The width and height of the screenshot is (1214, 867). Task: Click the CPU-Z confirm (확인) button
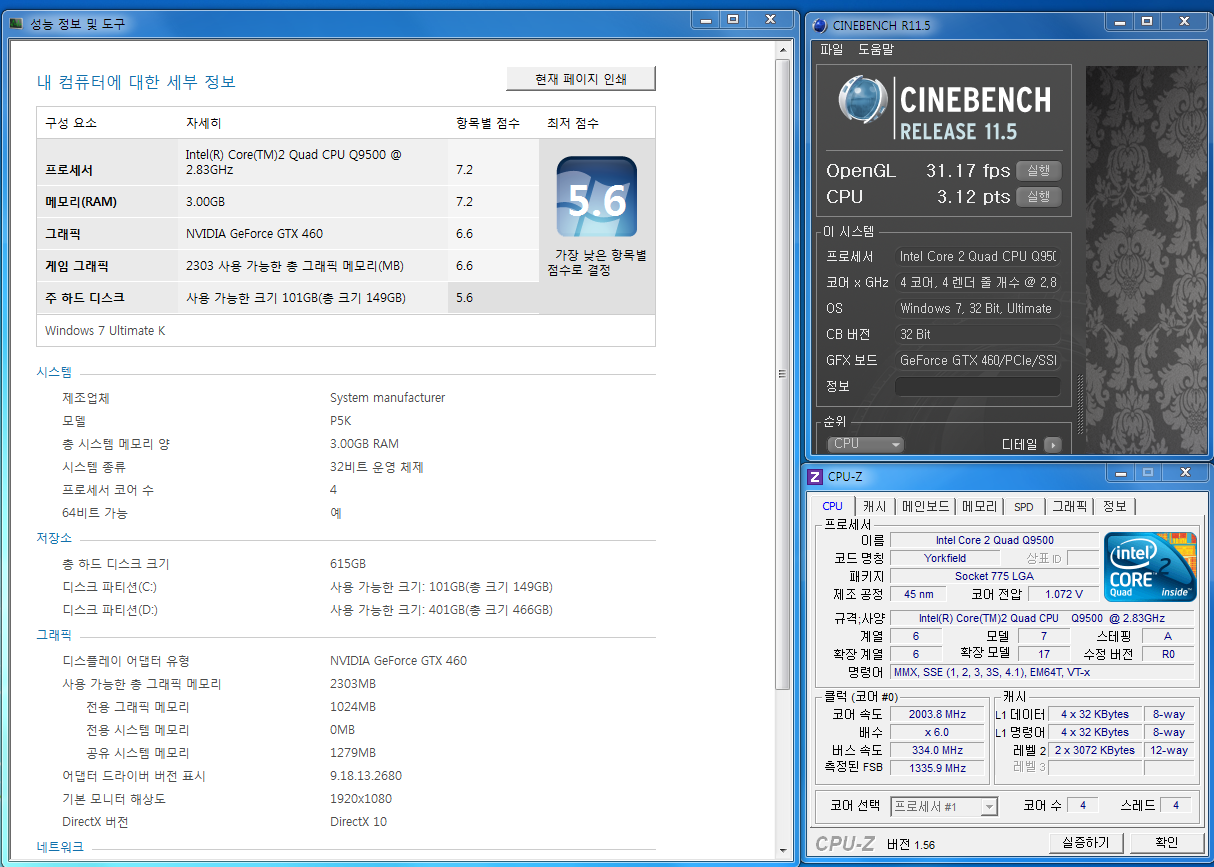click(1166, 842)
